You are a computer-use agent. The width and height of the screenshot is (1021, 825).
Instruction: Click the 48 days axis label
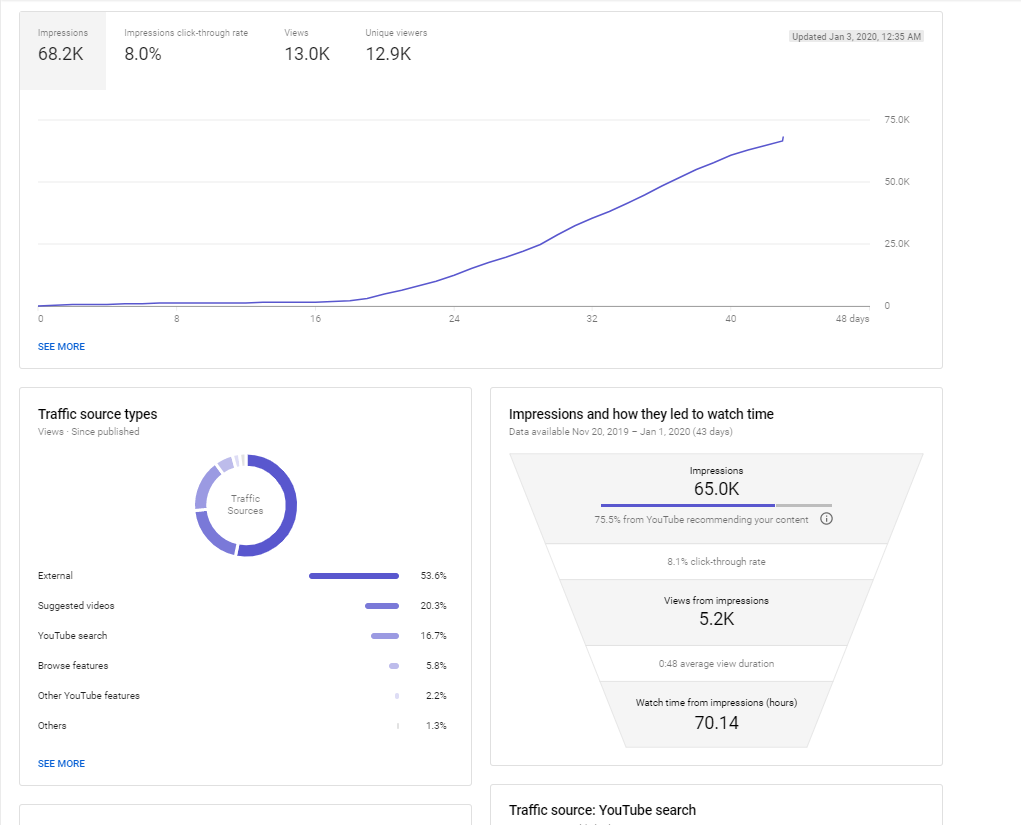[852, 318]
